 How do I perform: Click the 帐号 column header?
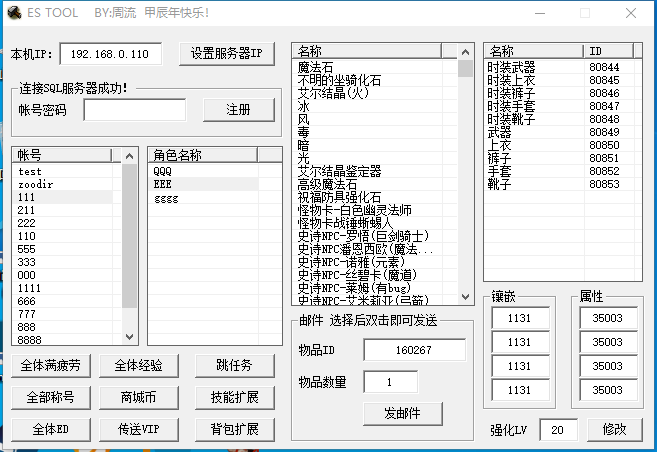[x=62, y=155]
